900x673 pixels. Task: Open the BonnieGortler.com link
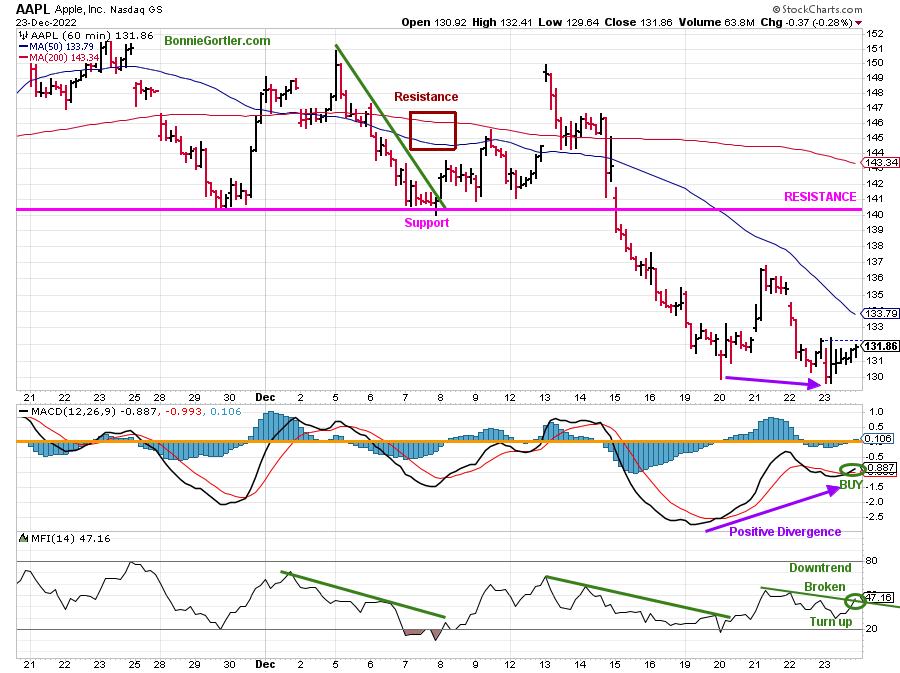(x=217, y=41)
